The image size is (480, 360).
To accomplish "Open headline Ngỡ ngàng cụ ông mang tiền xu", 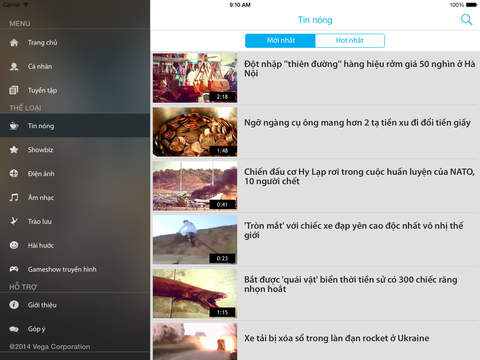I will point(357,123).
